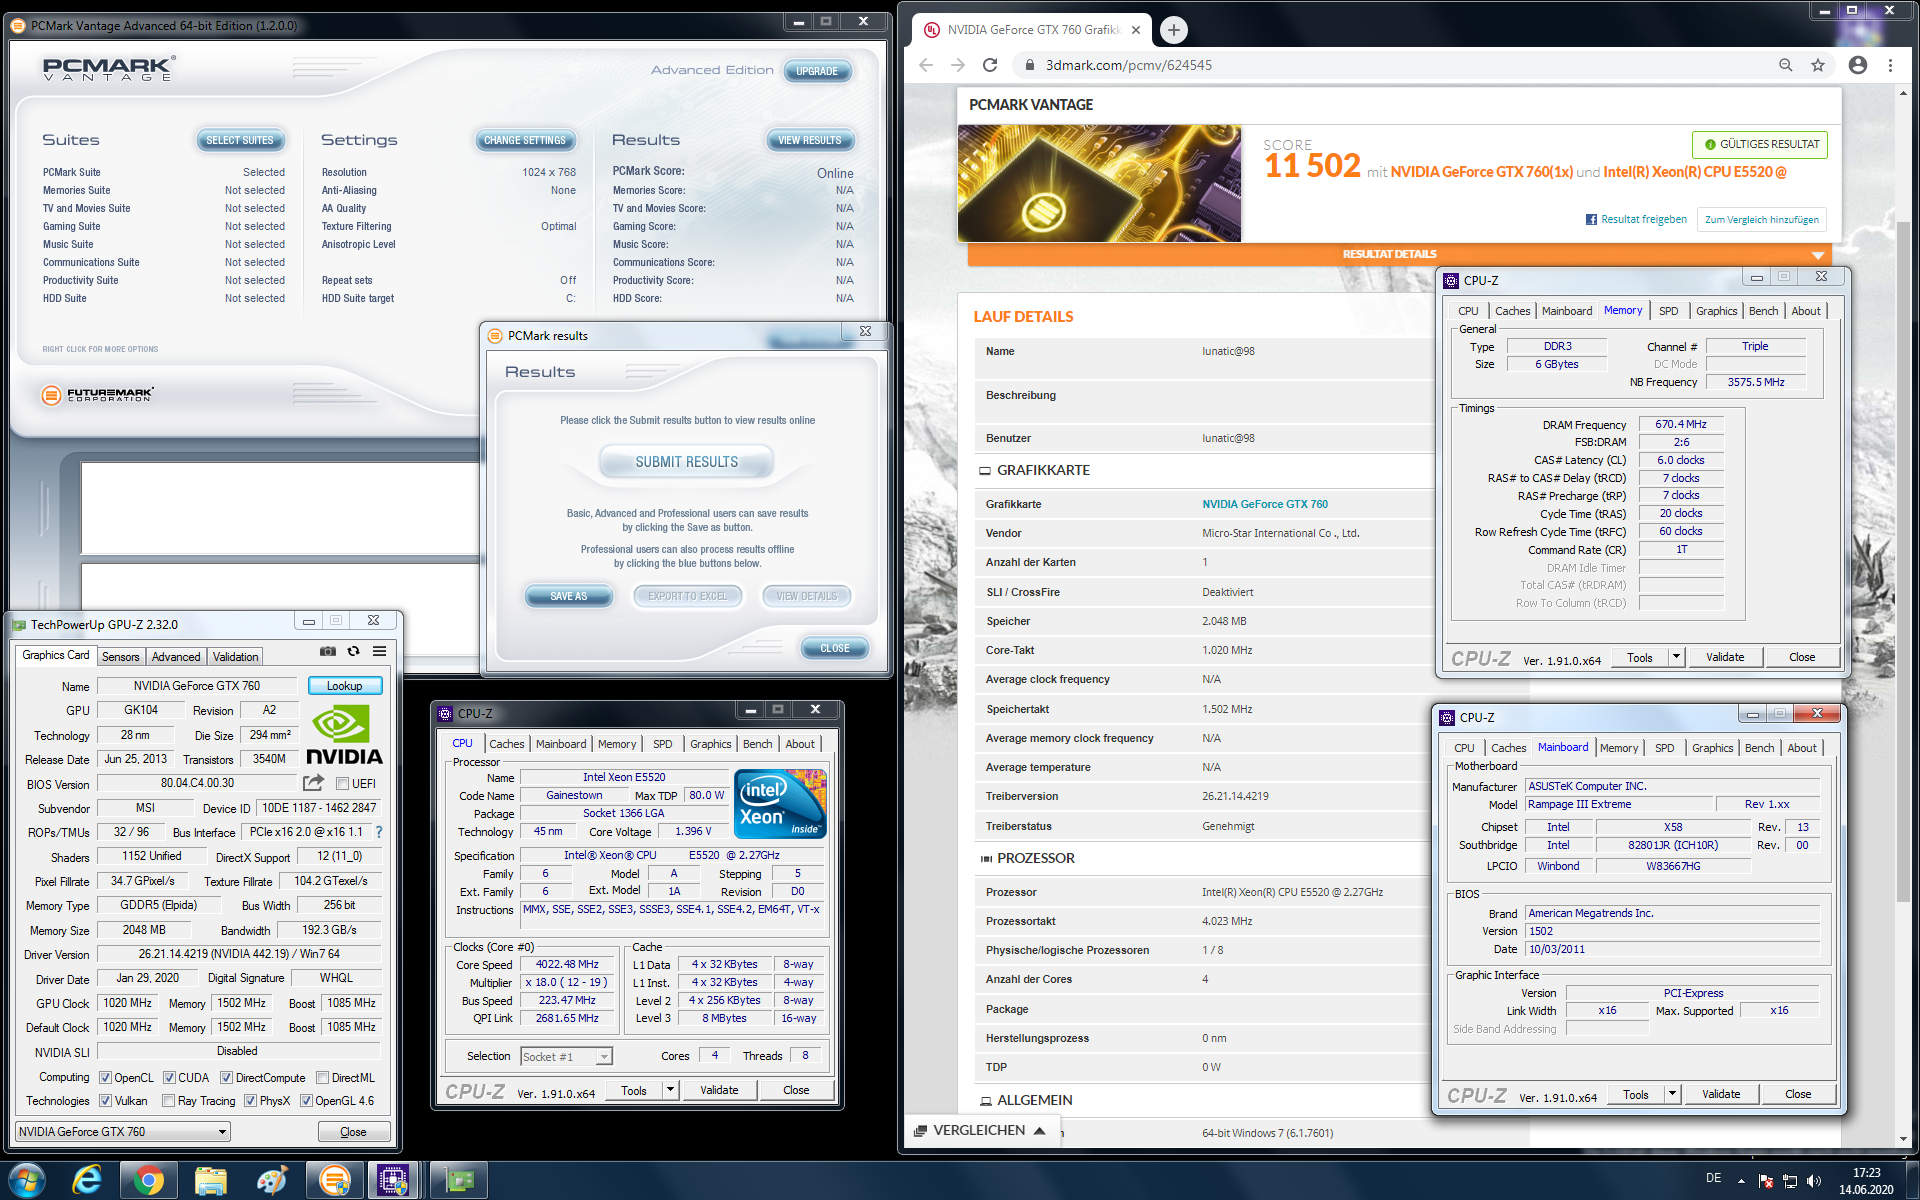Open Google Chrome from the taskbar

[x=149, y=1181]
